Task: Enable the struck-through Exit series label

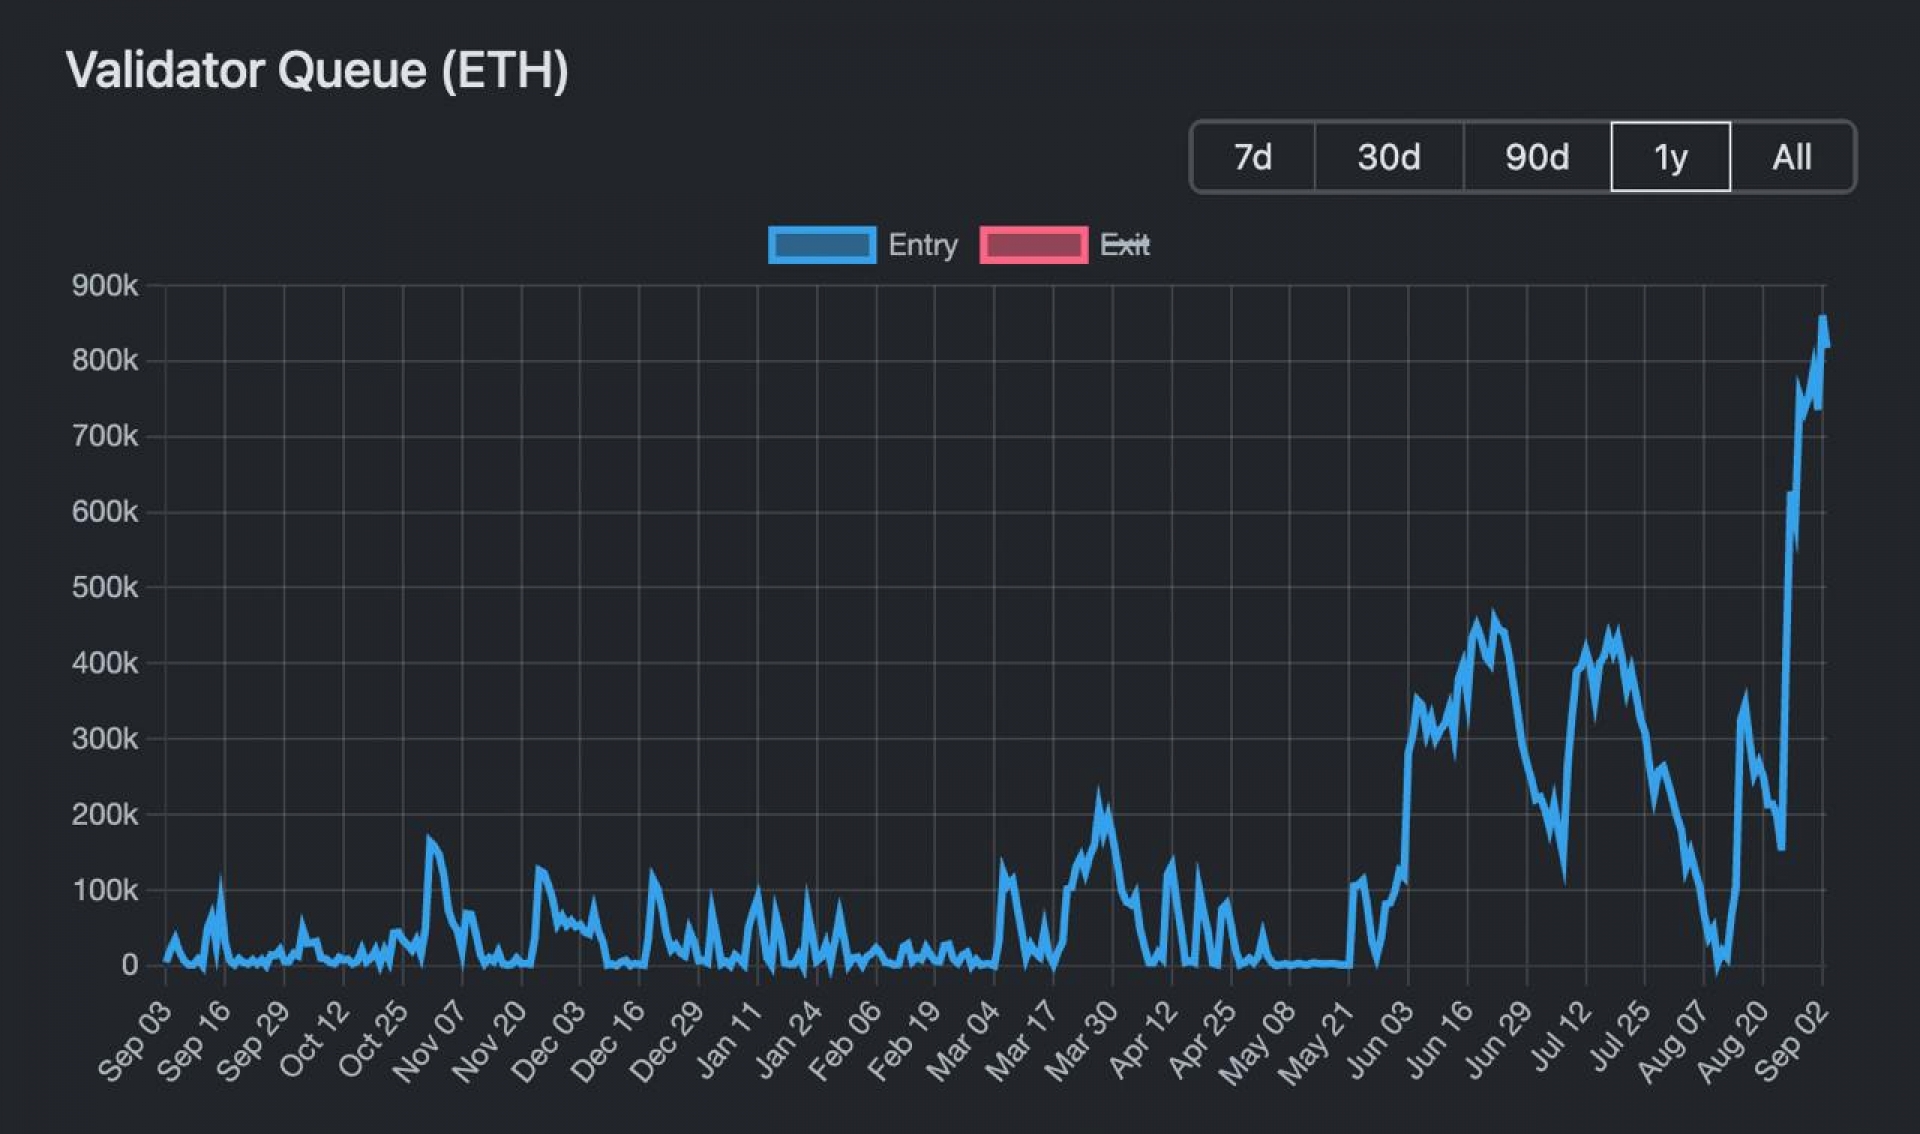Action: pos(1125,245)
